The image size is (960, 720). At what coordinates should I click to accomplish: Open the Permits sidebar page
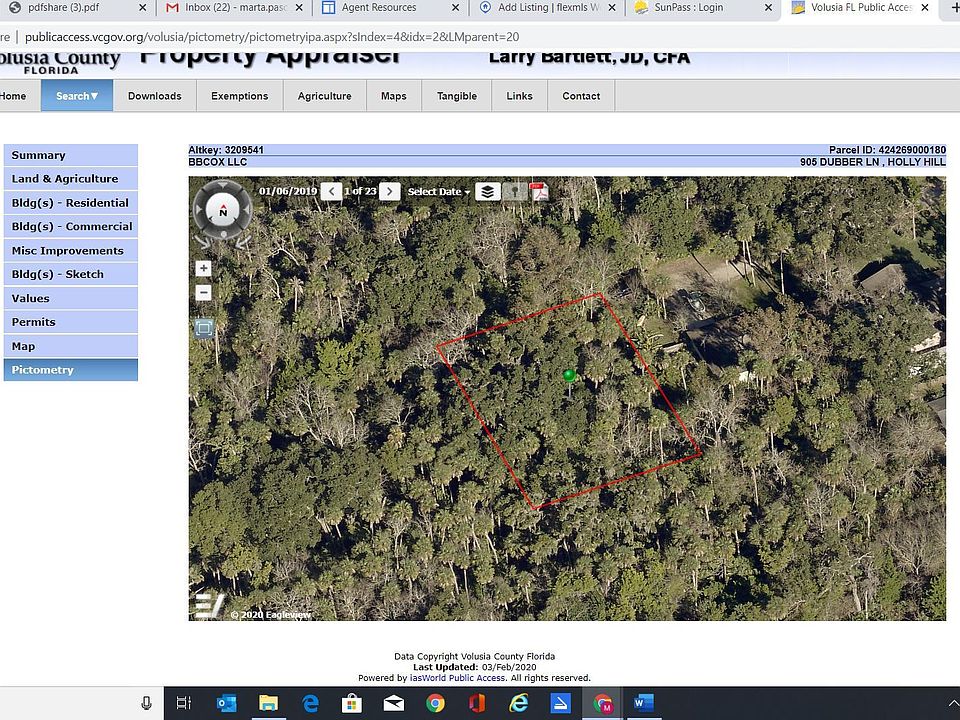tap(71, 322)
